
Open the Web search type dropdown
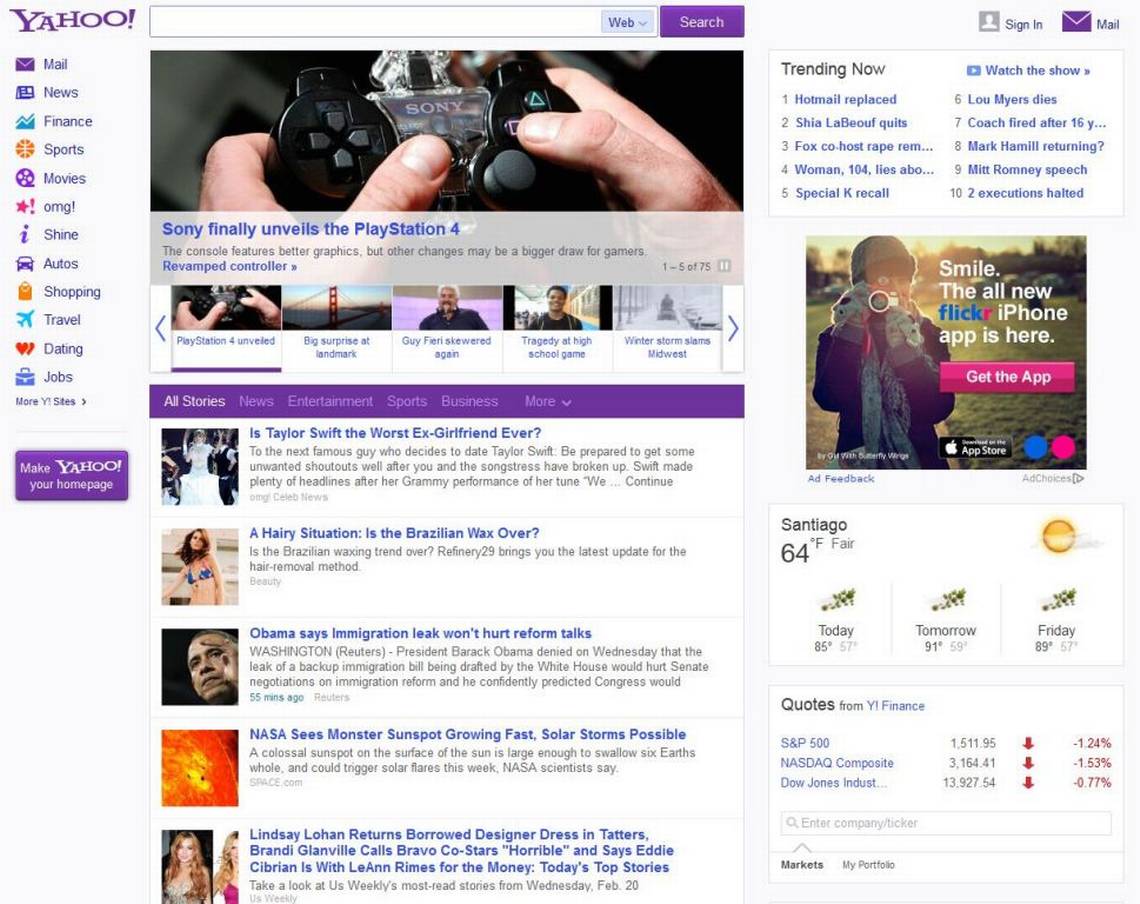[629, 22]
